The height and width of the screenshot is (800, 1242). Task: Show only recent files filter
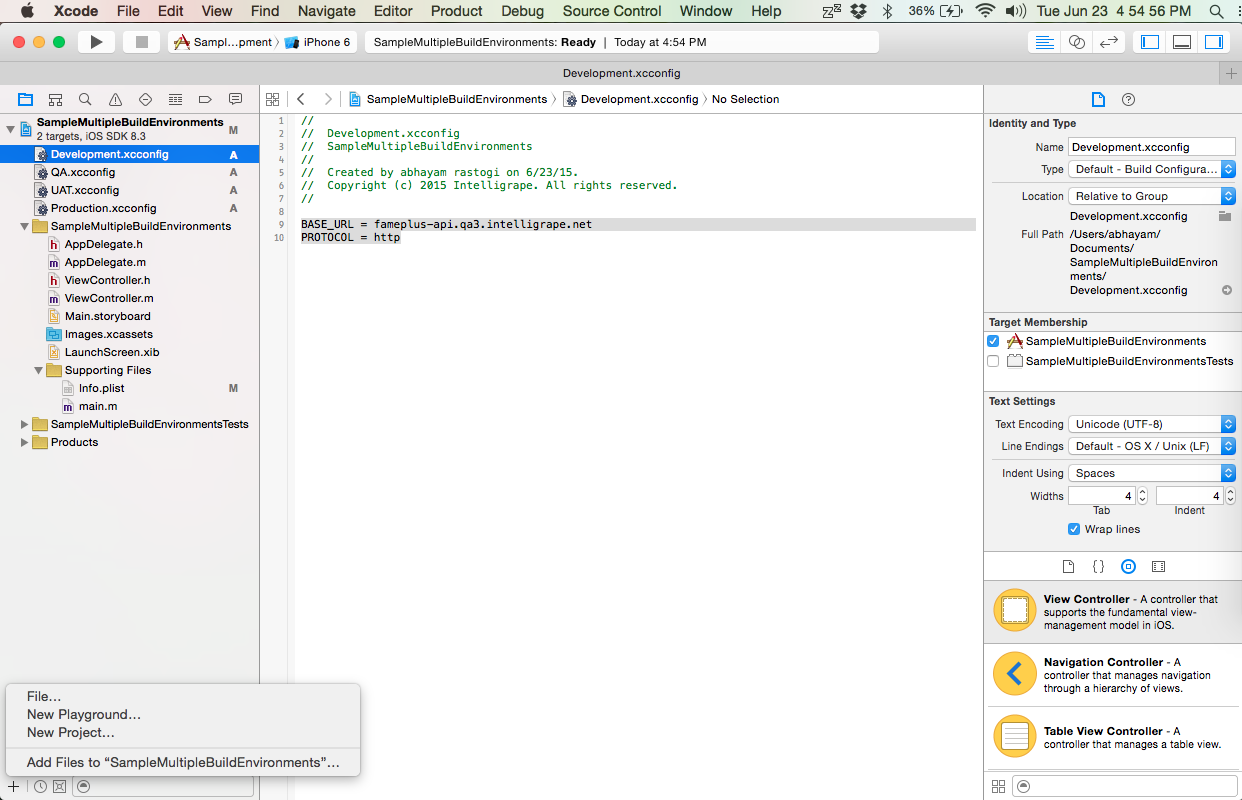pos(40,787)
